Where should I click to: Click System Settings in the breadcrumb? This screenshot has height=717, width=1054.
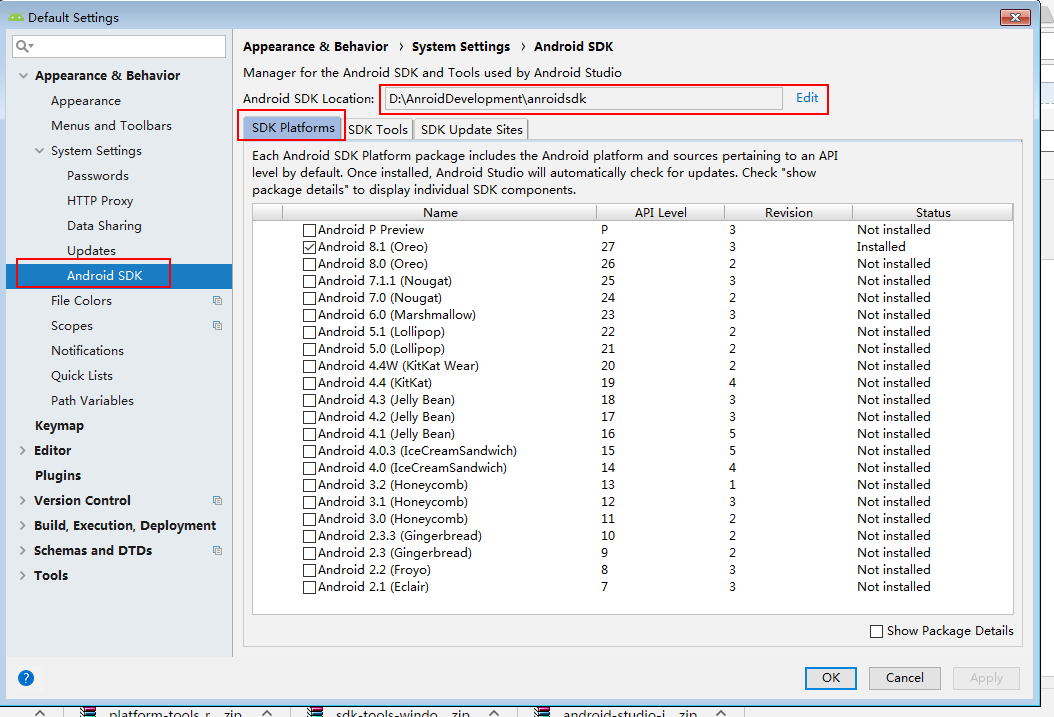coord(460,46)
